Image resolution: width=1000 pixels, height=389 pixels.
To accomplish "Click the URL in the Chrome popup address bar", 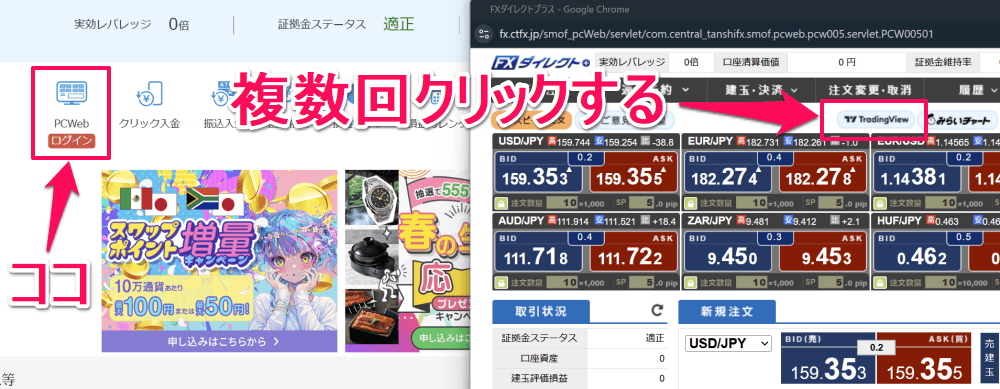I will (x=716, y=34).
